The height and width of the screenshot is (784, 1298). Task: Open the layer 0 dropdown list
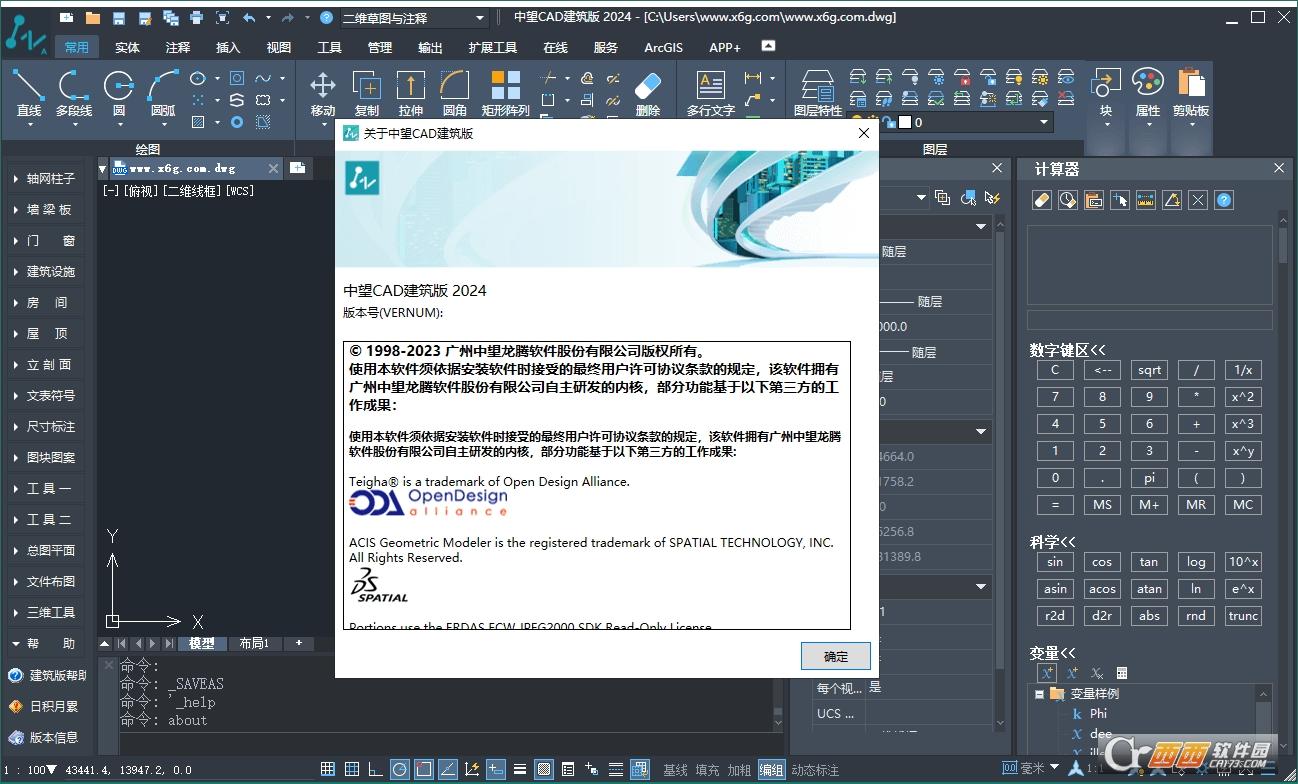tap(976, 122)
